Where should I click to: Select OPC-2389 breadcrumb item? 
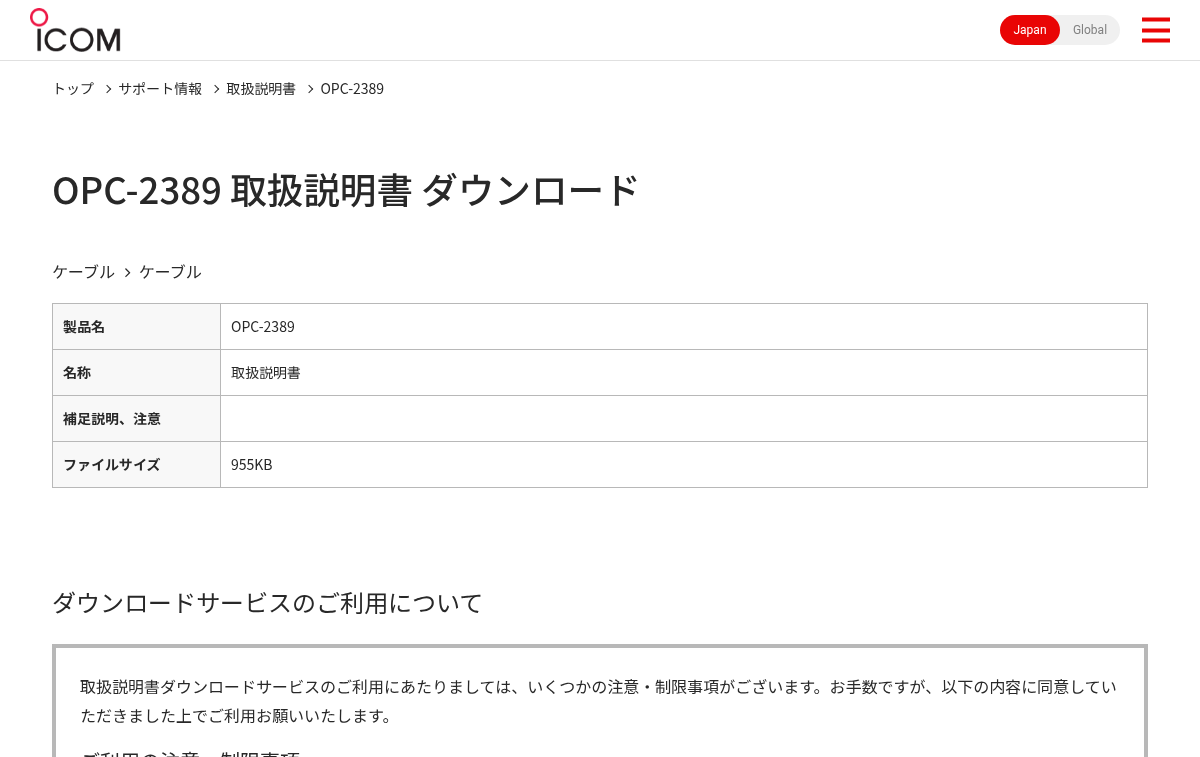(x=352, y=88)
